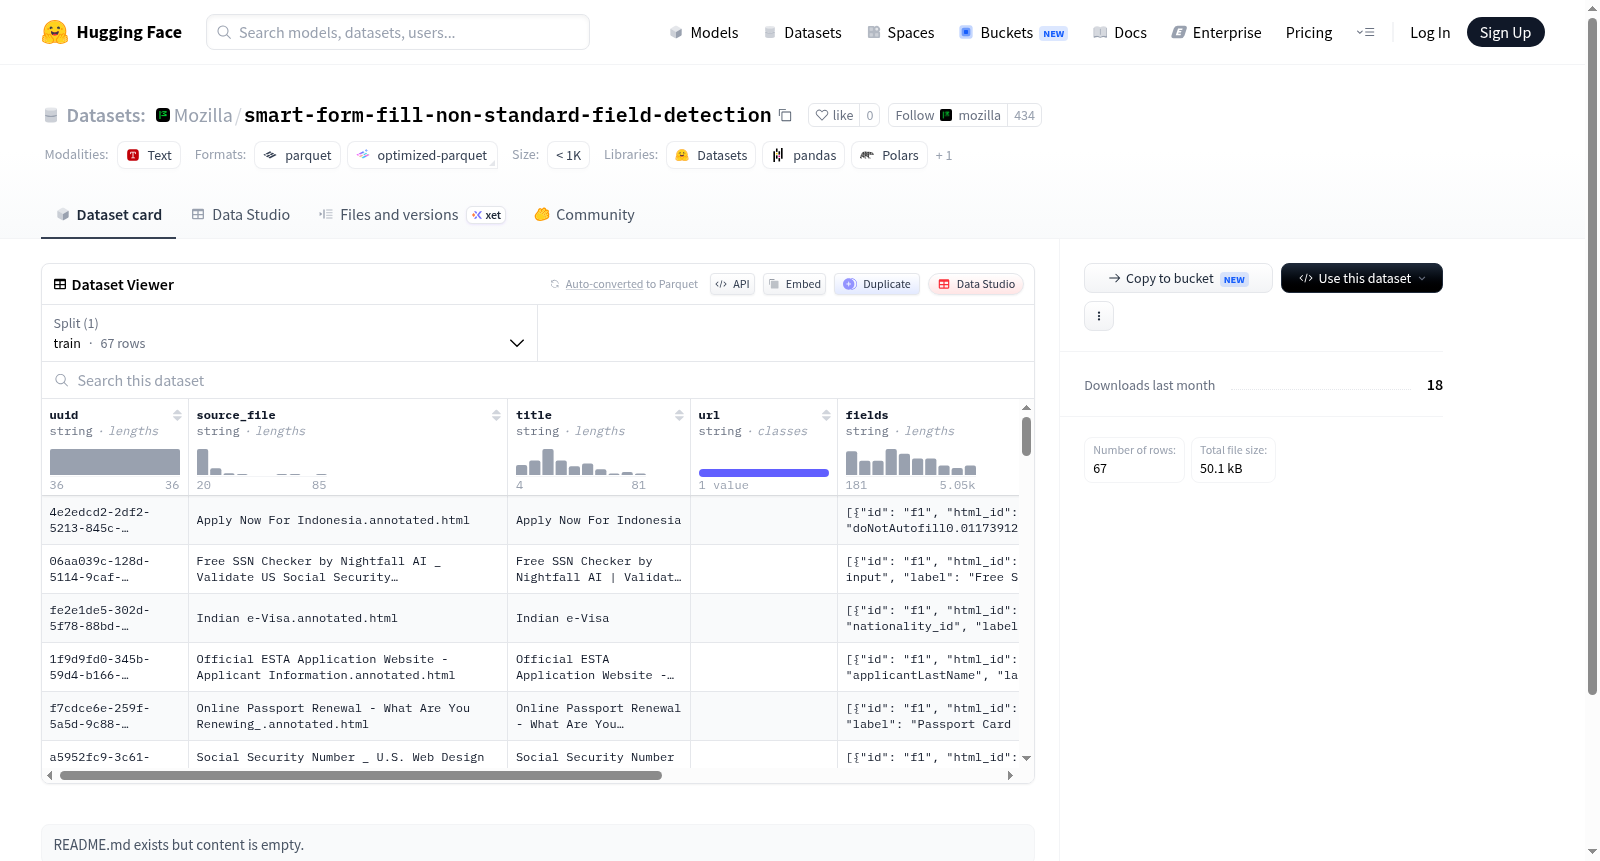Focus the Search this dataset field

(x=538, y=380)
